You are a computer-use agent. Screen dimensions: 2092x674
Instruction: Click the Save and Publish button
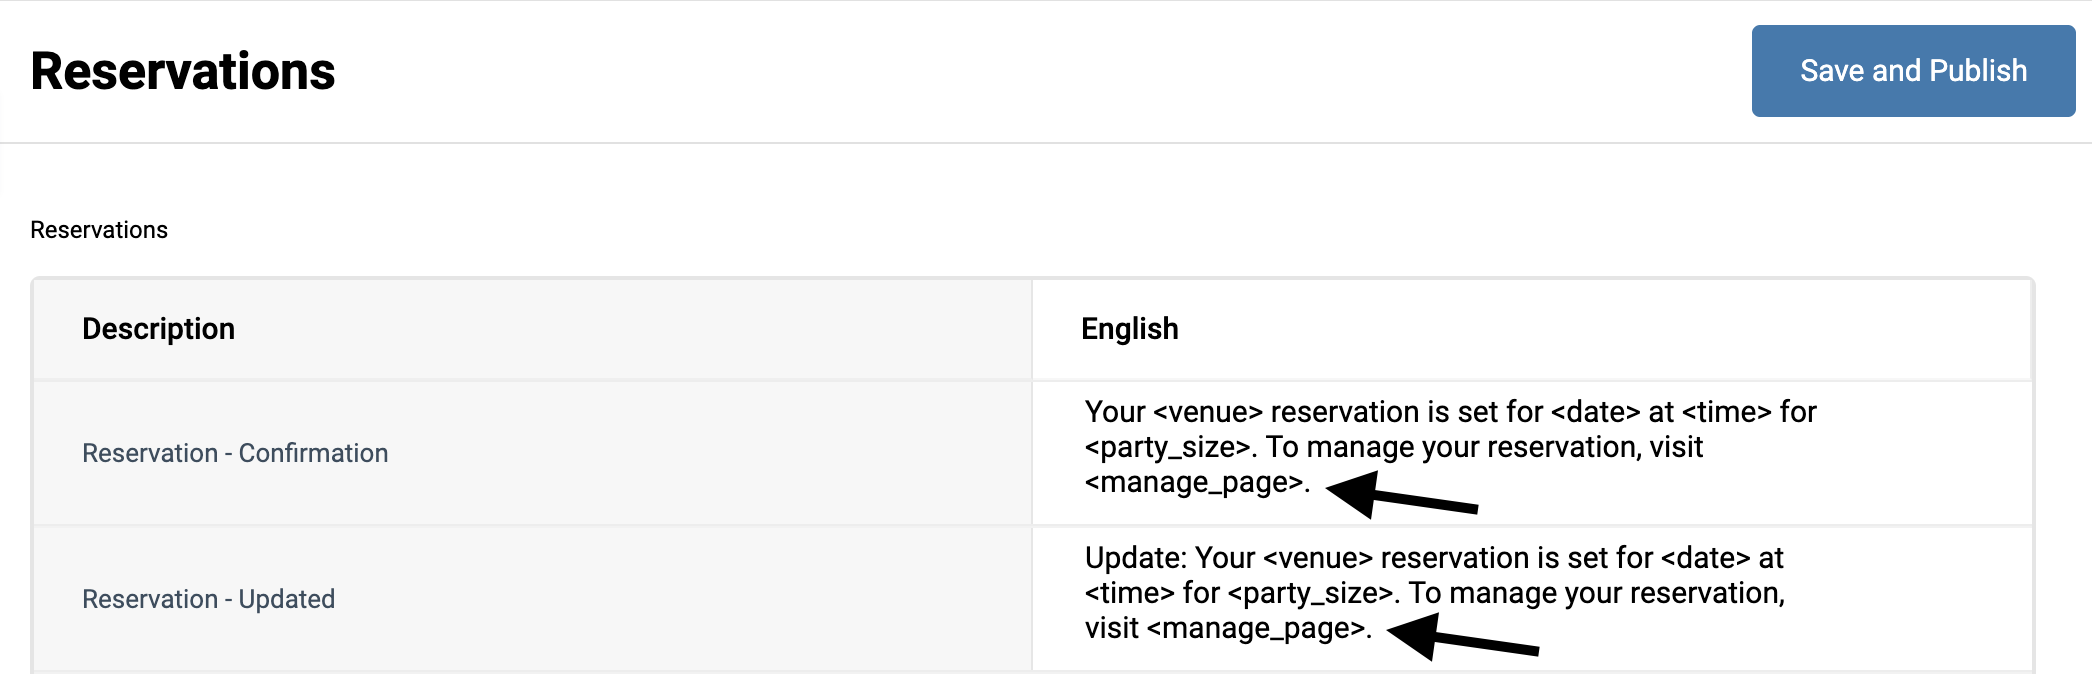click(x=1912, y=70)
